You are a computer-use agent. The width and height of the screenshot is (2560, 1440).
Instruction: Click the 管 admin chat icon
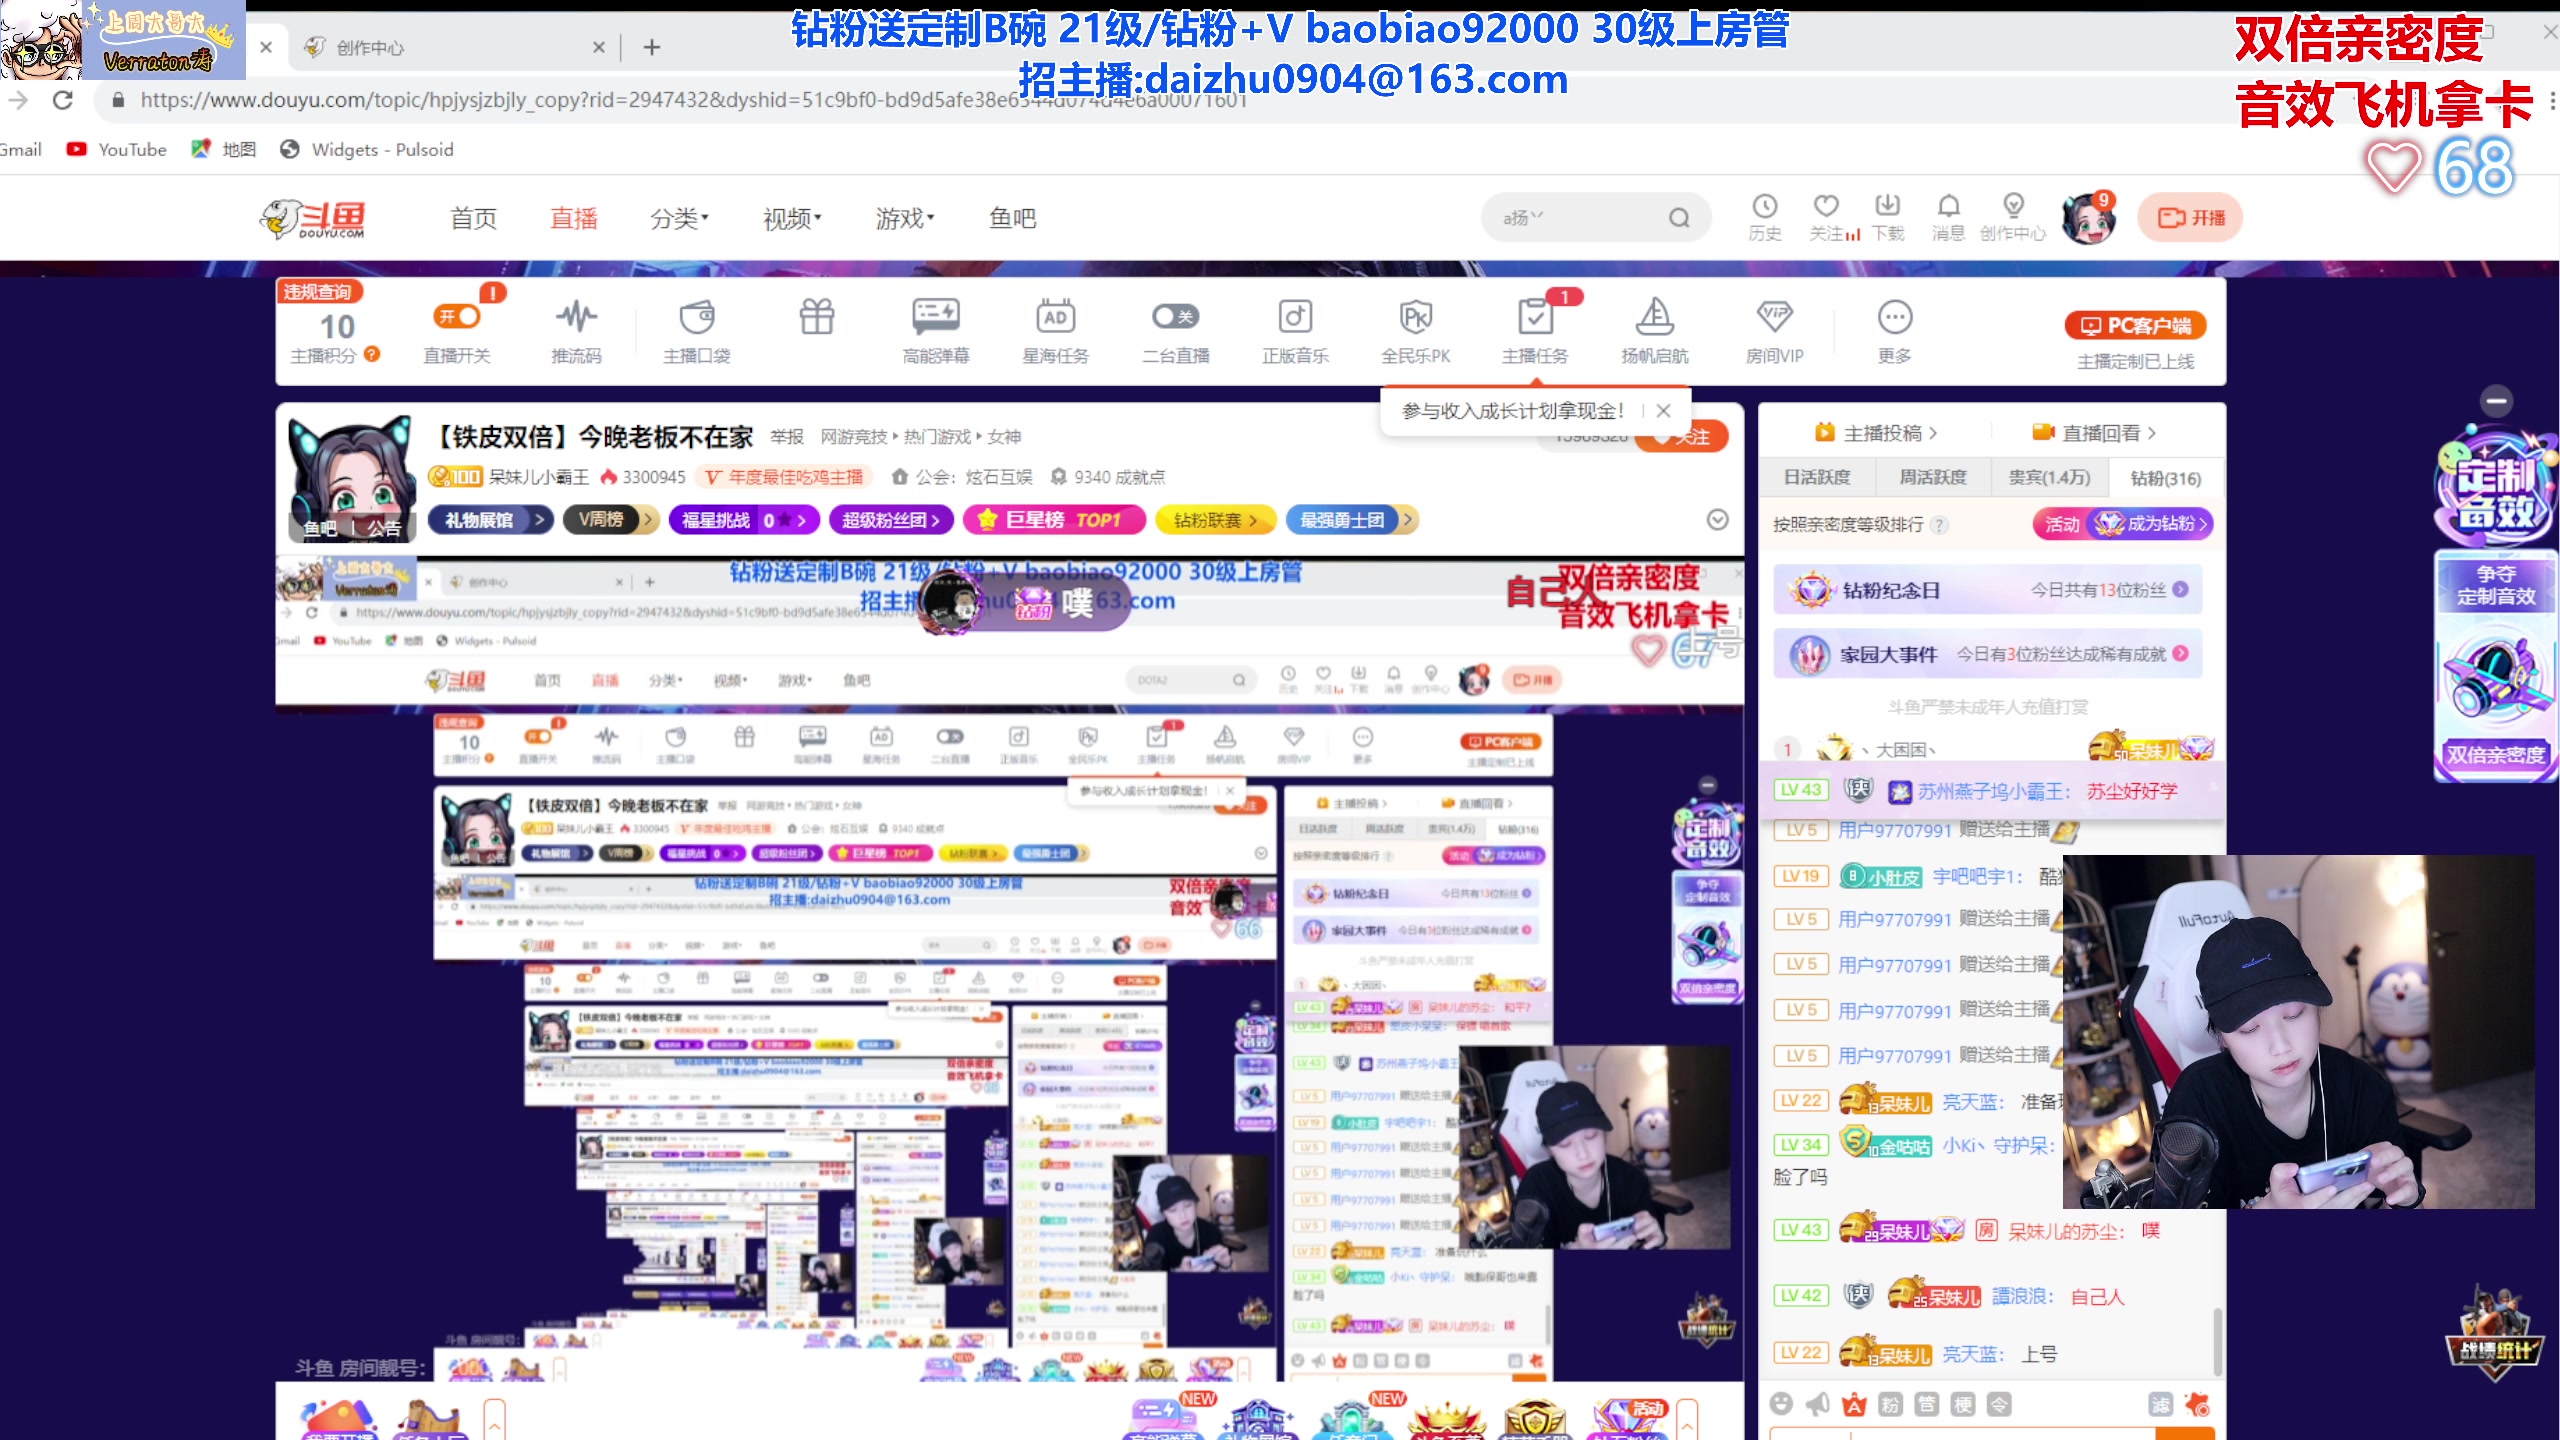(1926, 1404)
